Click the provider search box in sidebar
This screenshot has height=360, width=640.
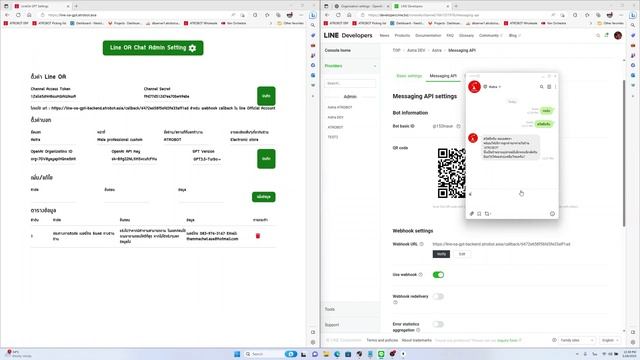click(x=350, y=83)
